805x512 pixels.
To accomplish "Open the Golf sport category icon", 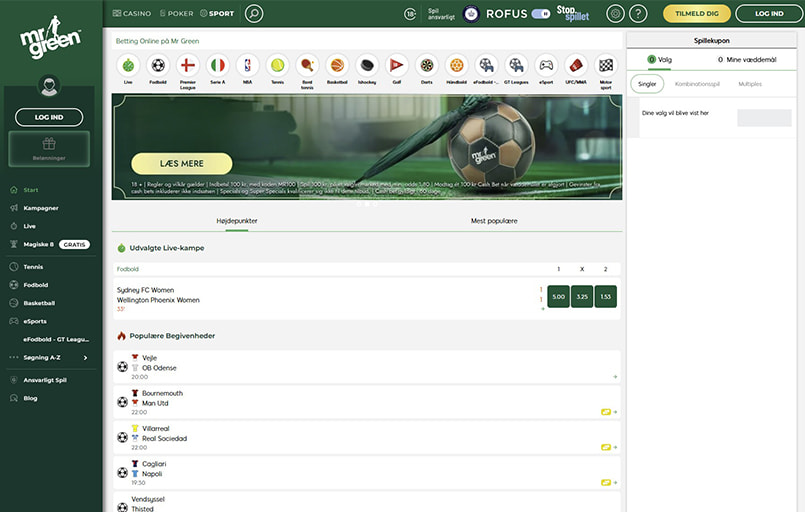I will [396, 65].
